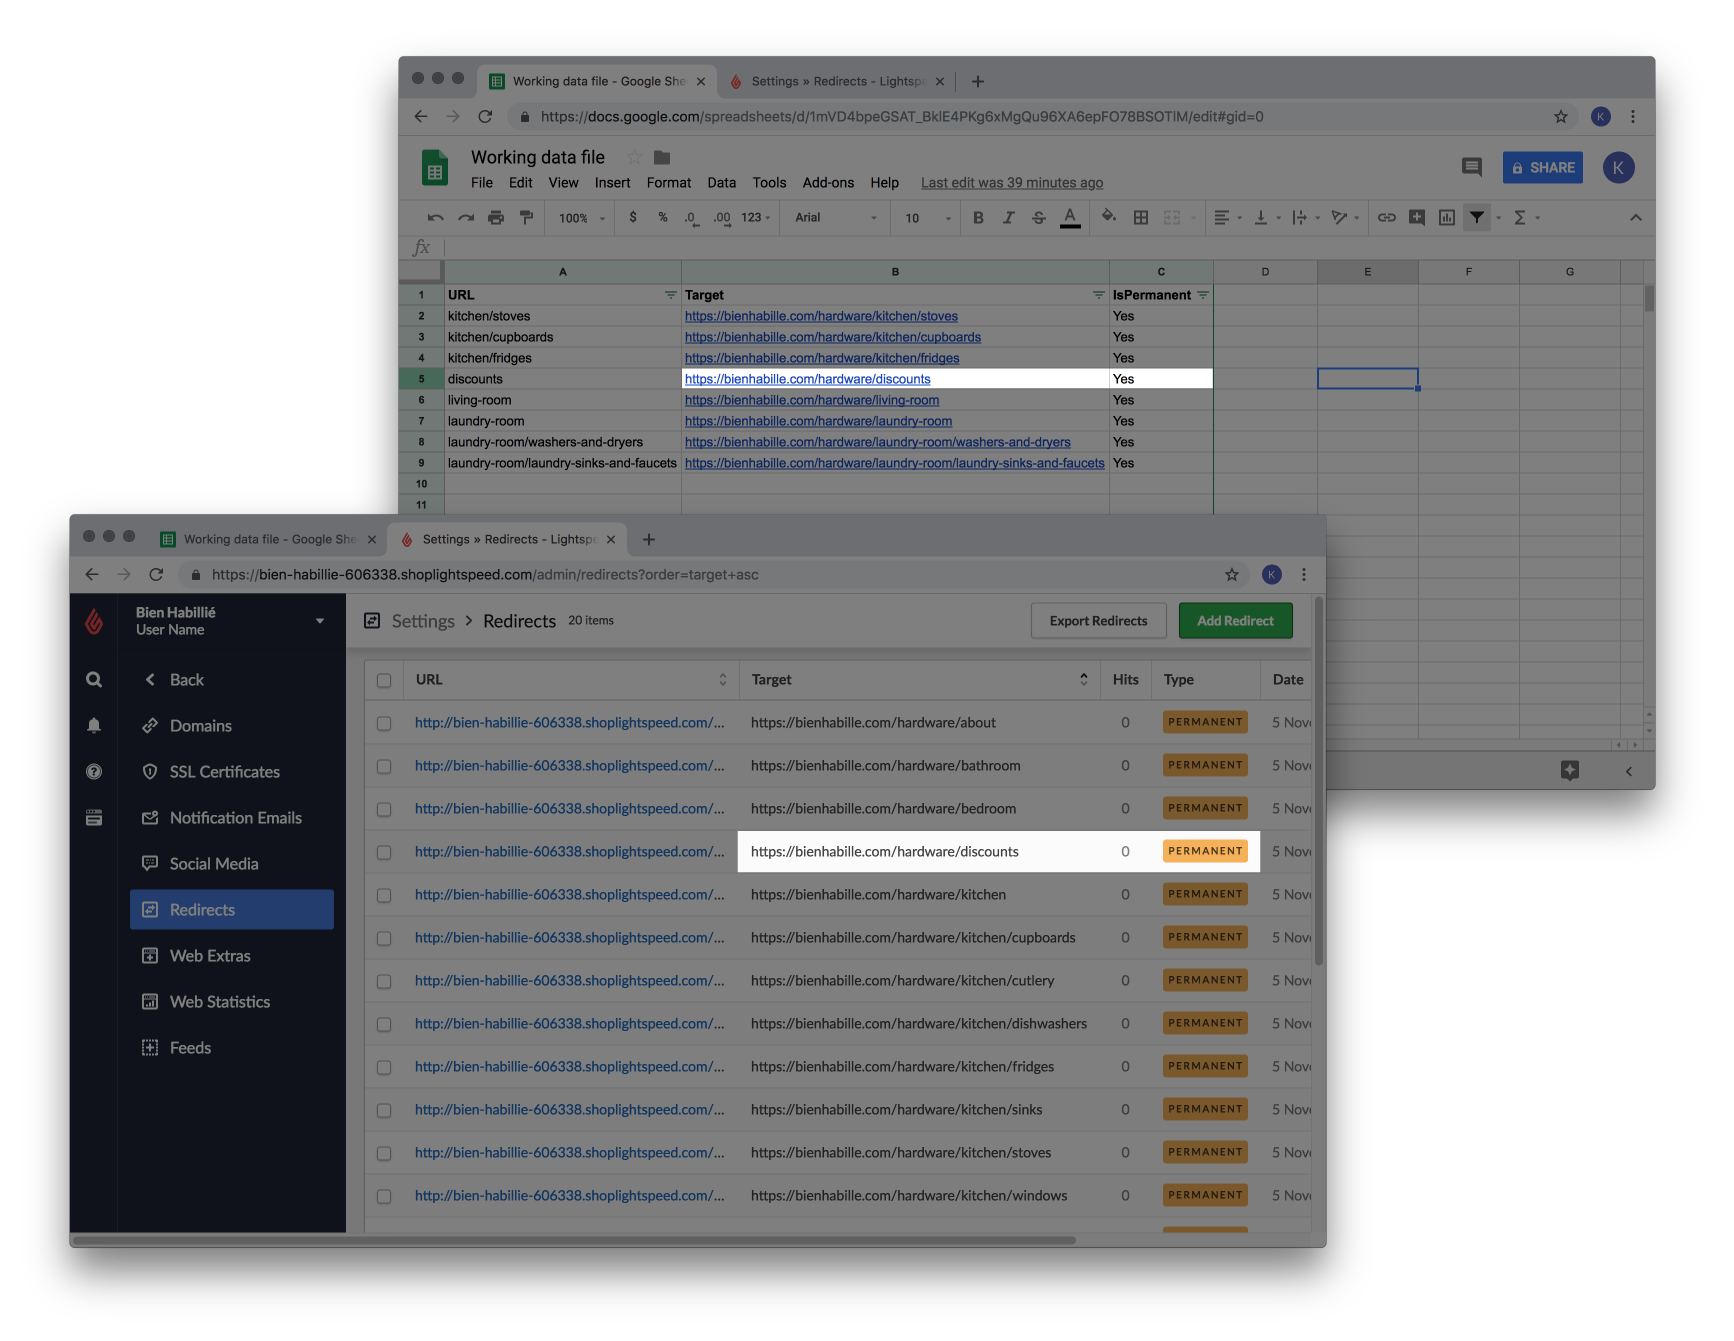Open text color picker in Sheets
The height and width of the screenshot is (1341, 1734).
click(1070, 217)
